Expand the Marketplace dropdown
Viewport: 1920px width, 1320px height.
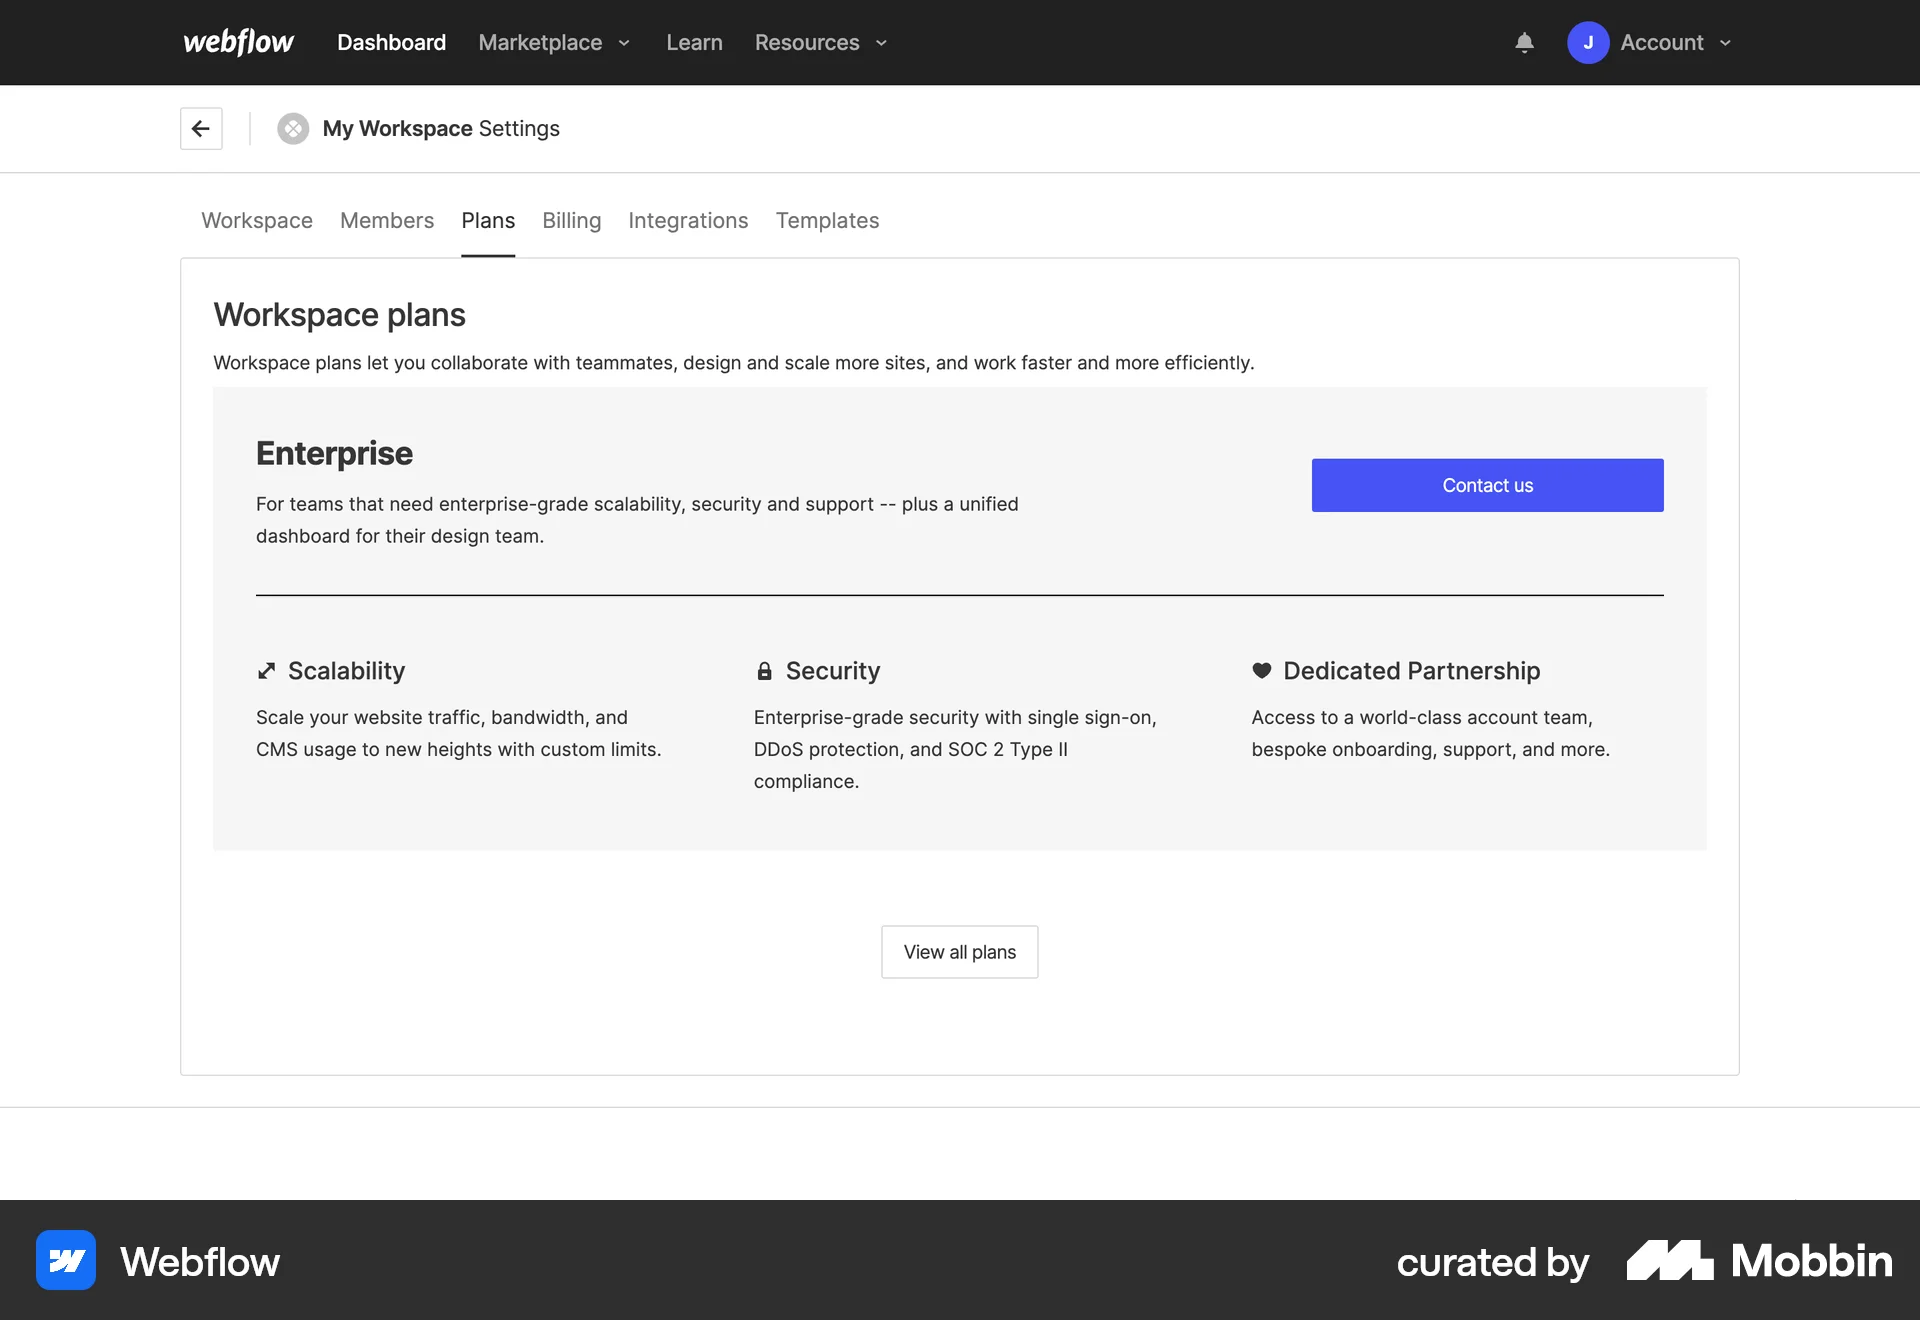(x=553, y=42)
